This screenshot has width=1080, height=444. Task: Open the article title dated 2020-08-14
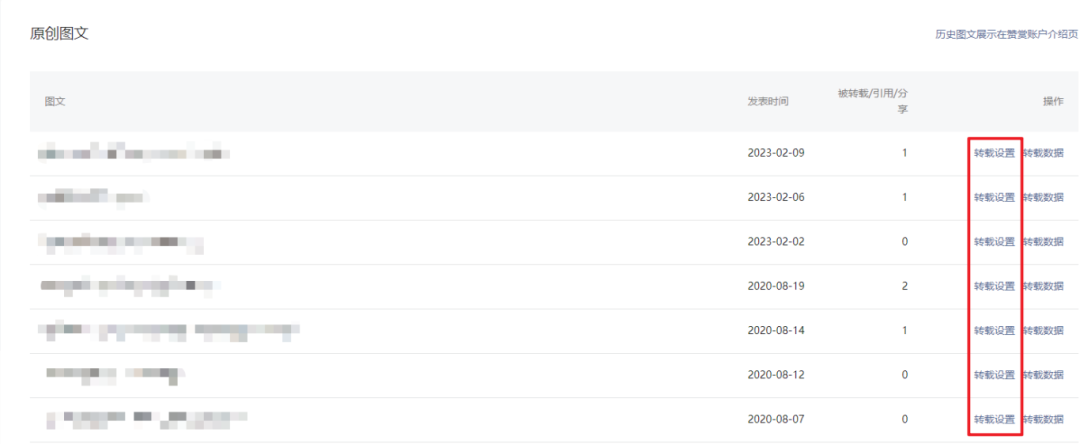click(x=169, y=330)
